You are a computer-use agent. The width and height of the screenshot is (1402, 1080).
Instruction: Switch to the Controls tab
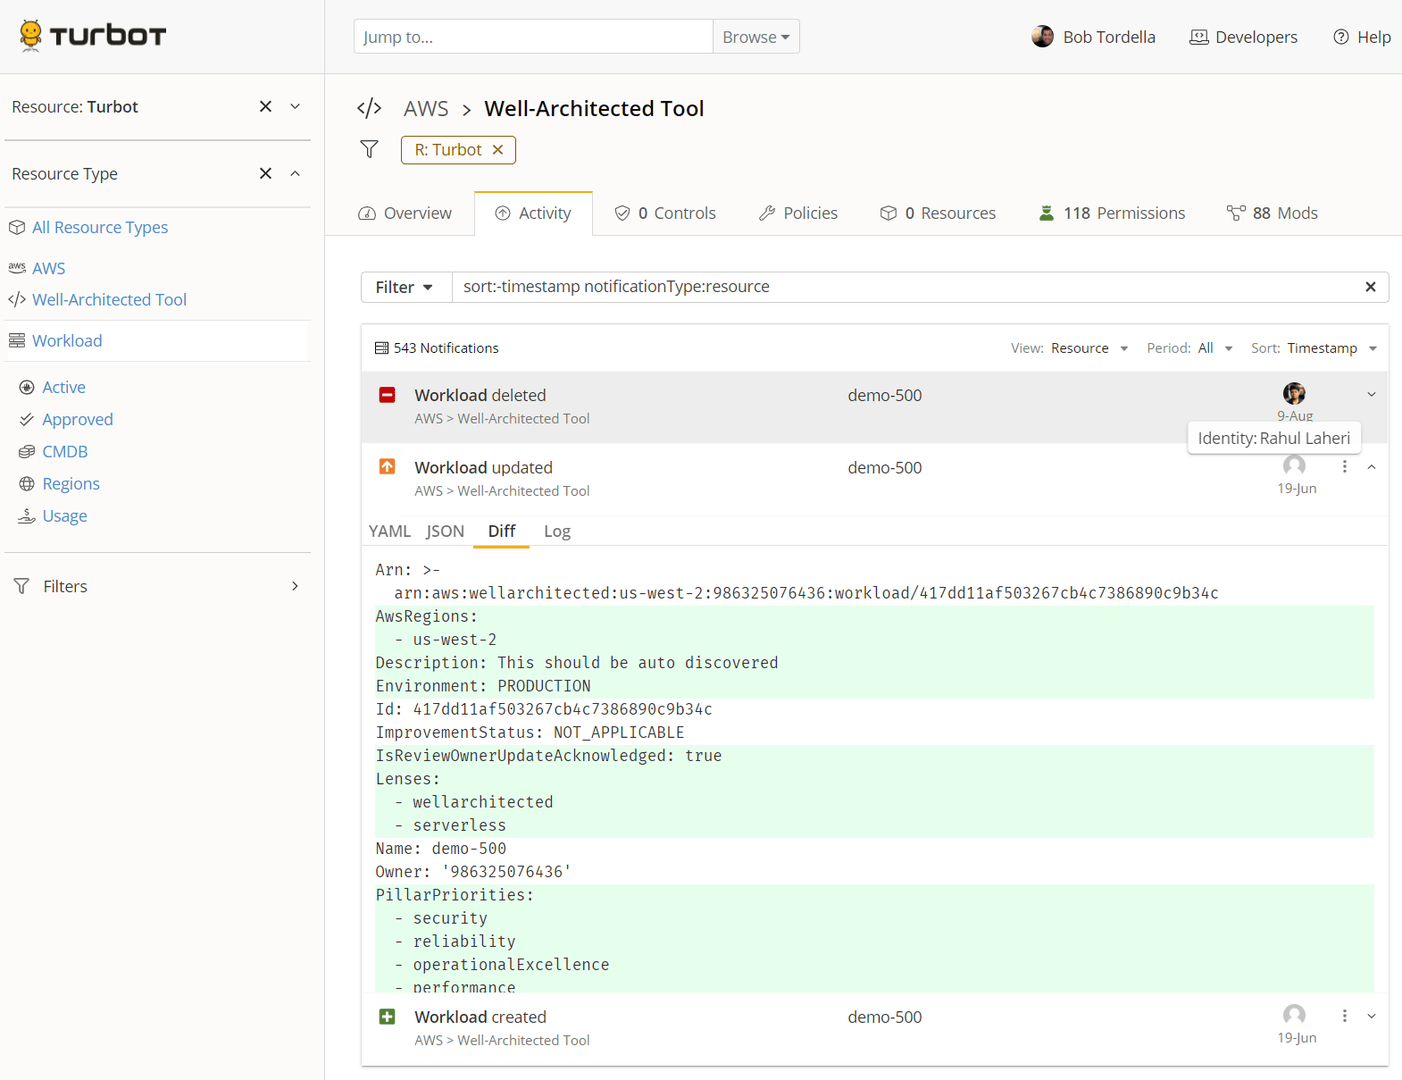665,213
